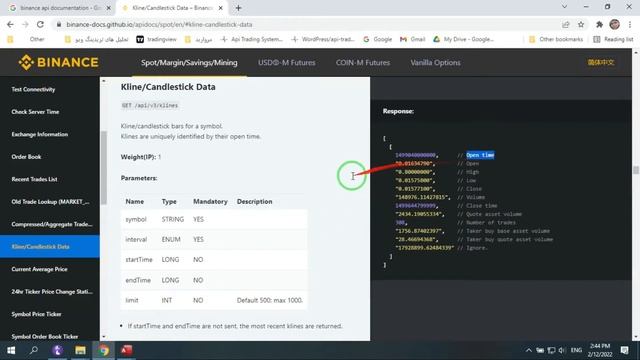
Task: Click the symbol parameter cell
Action: [x=136, y=219]
